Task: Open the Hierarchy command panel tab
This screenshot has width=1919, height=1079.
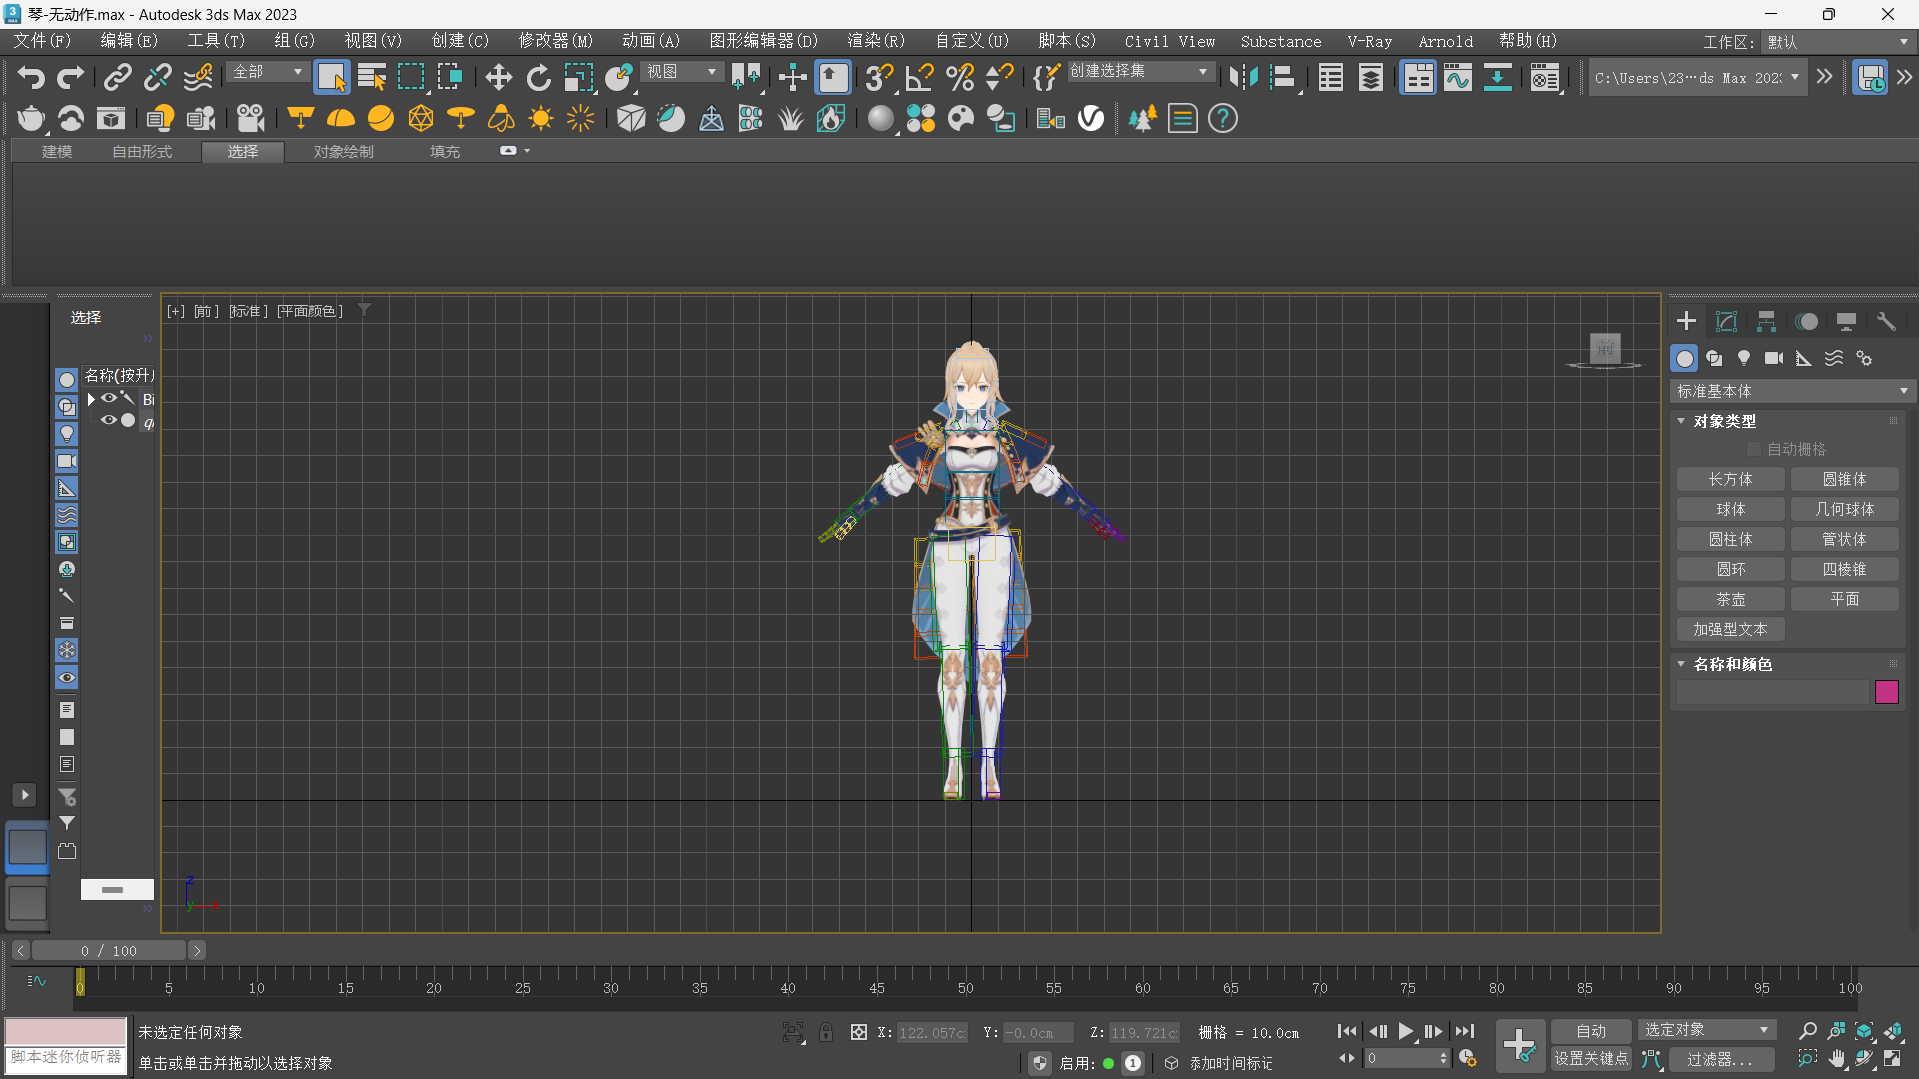Action: (1766, 321)
